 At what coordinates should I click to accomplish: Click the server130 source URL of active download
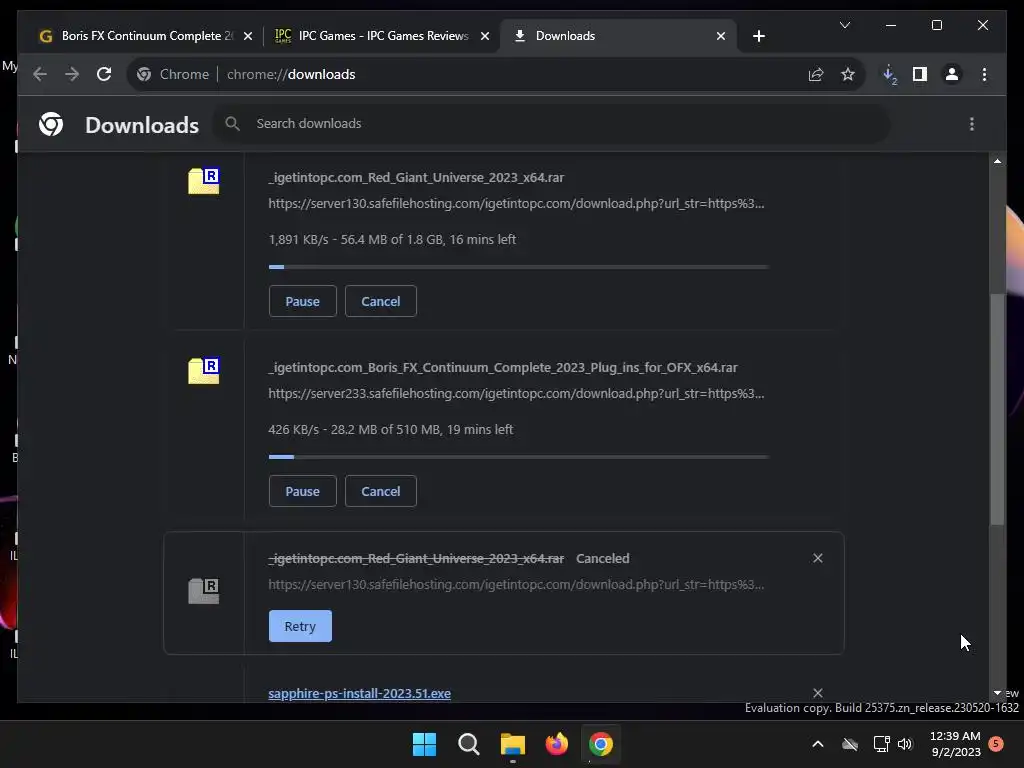(x=516, y=204)
